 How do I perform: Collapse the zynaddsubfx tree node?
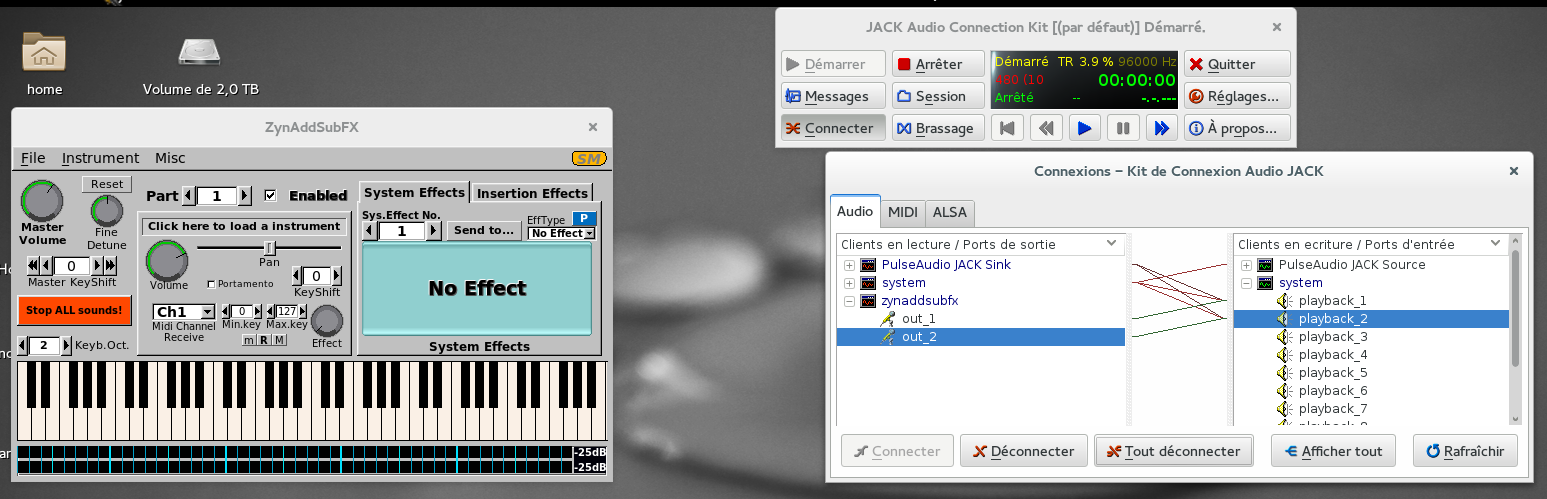click(x=849, y=301)
